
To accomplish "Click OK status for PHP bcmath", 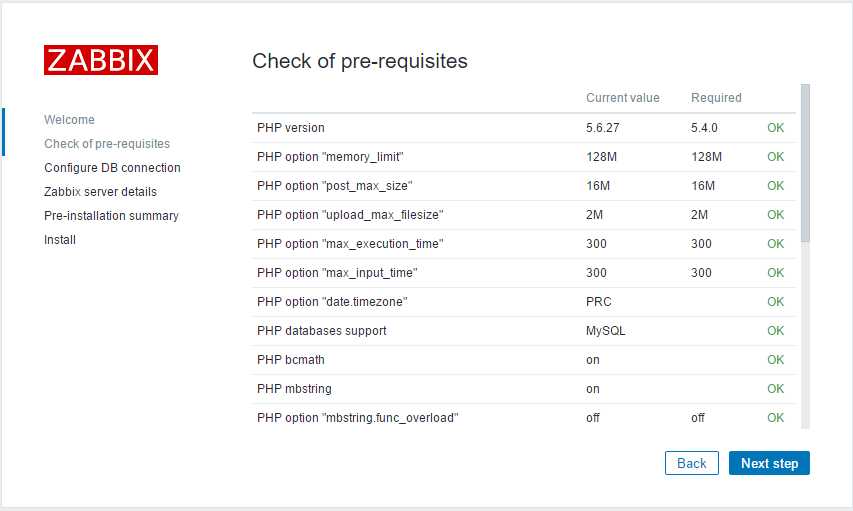I will coord(775,360).
